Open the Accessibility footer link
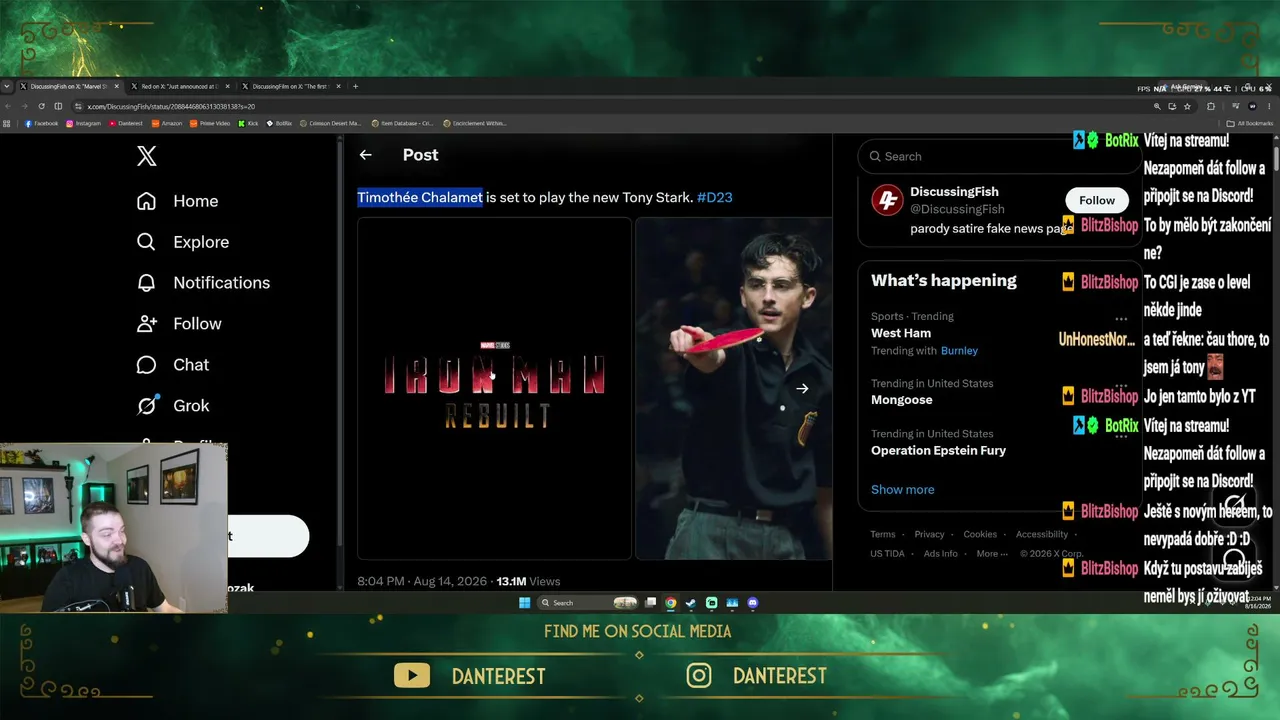1280x720 pixels. (1042, 534)
